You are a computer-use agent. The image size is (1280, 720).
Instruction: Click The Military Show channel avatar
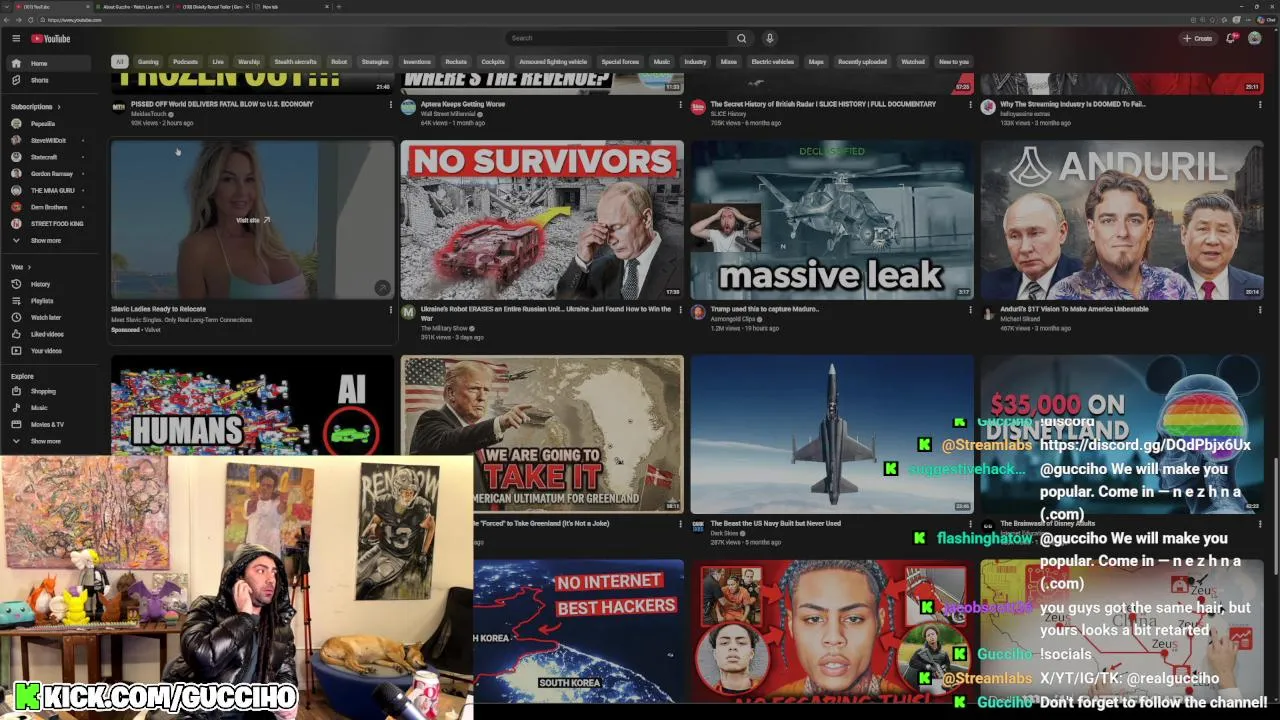pos(408,313)
